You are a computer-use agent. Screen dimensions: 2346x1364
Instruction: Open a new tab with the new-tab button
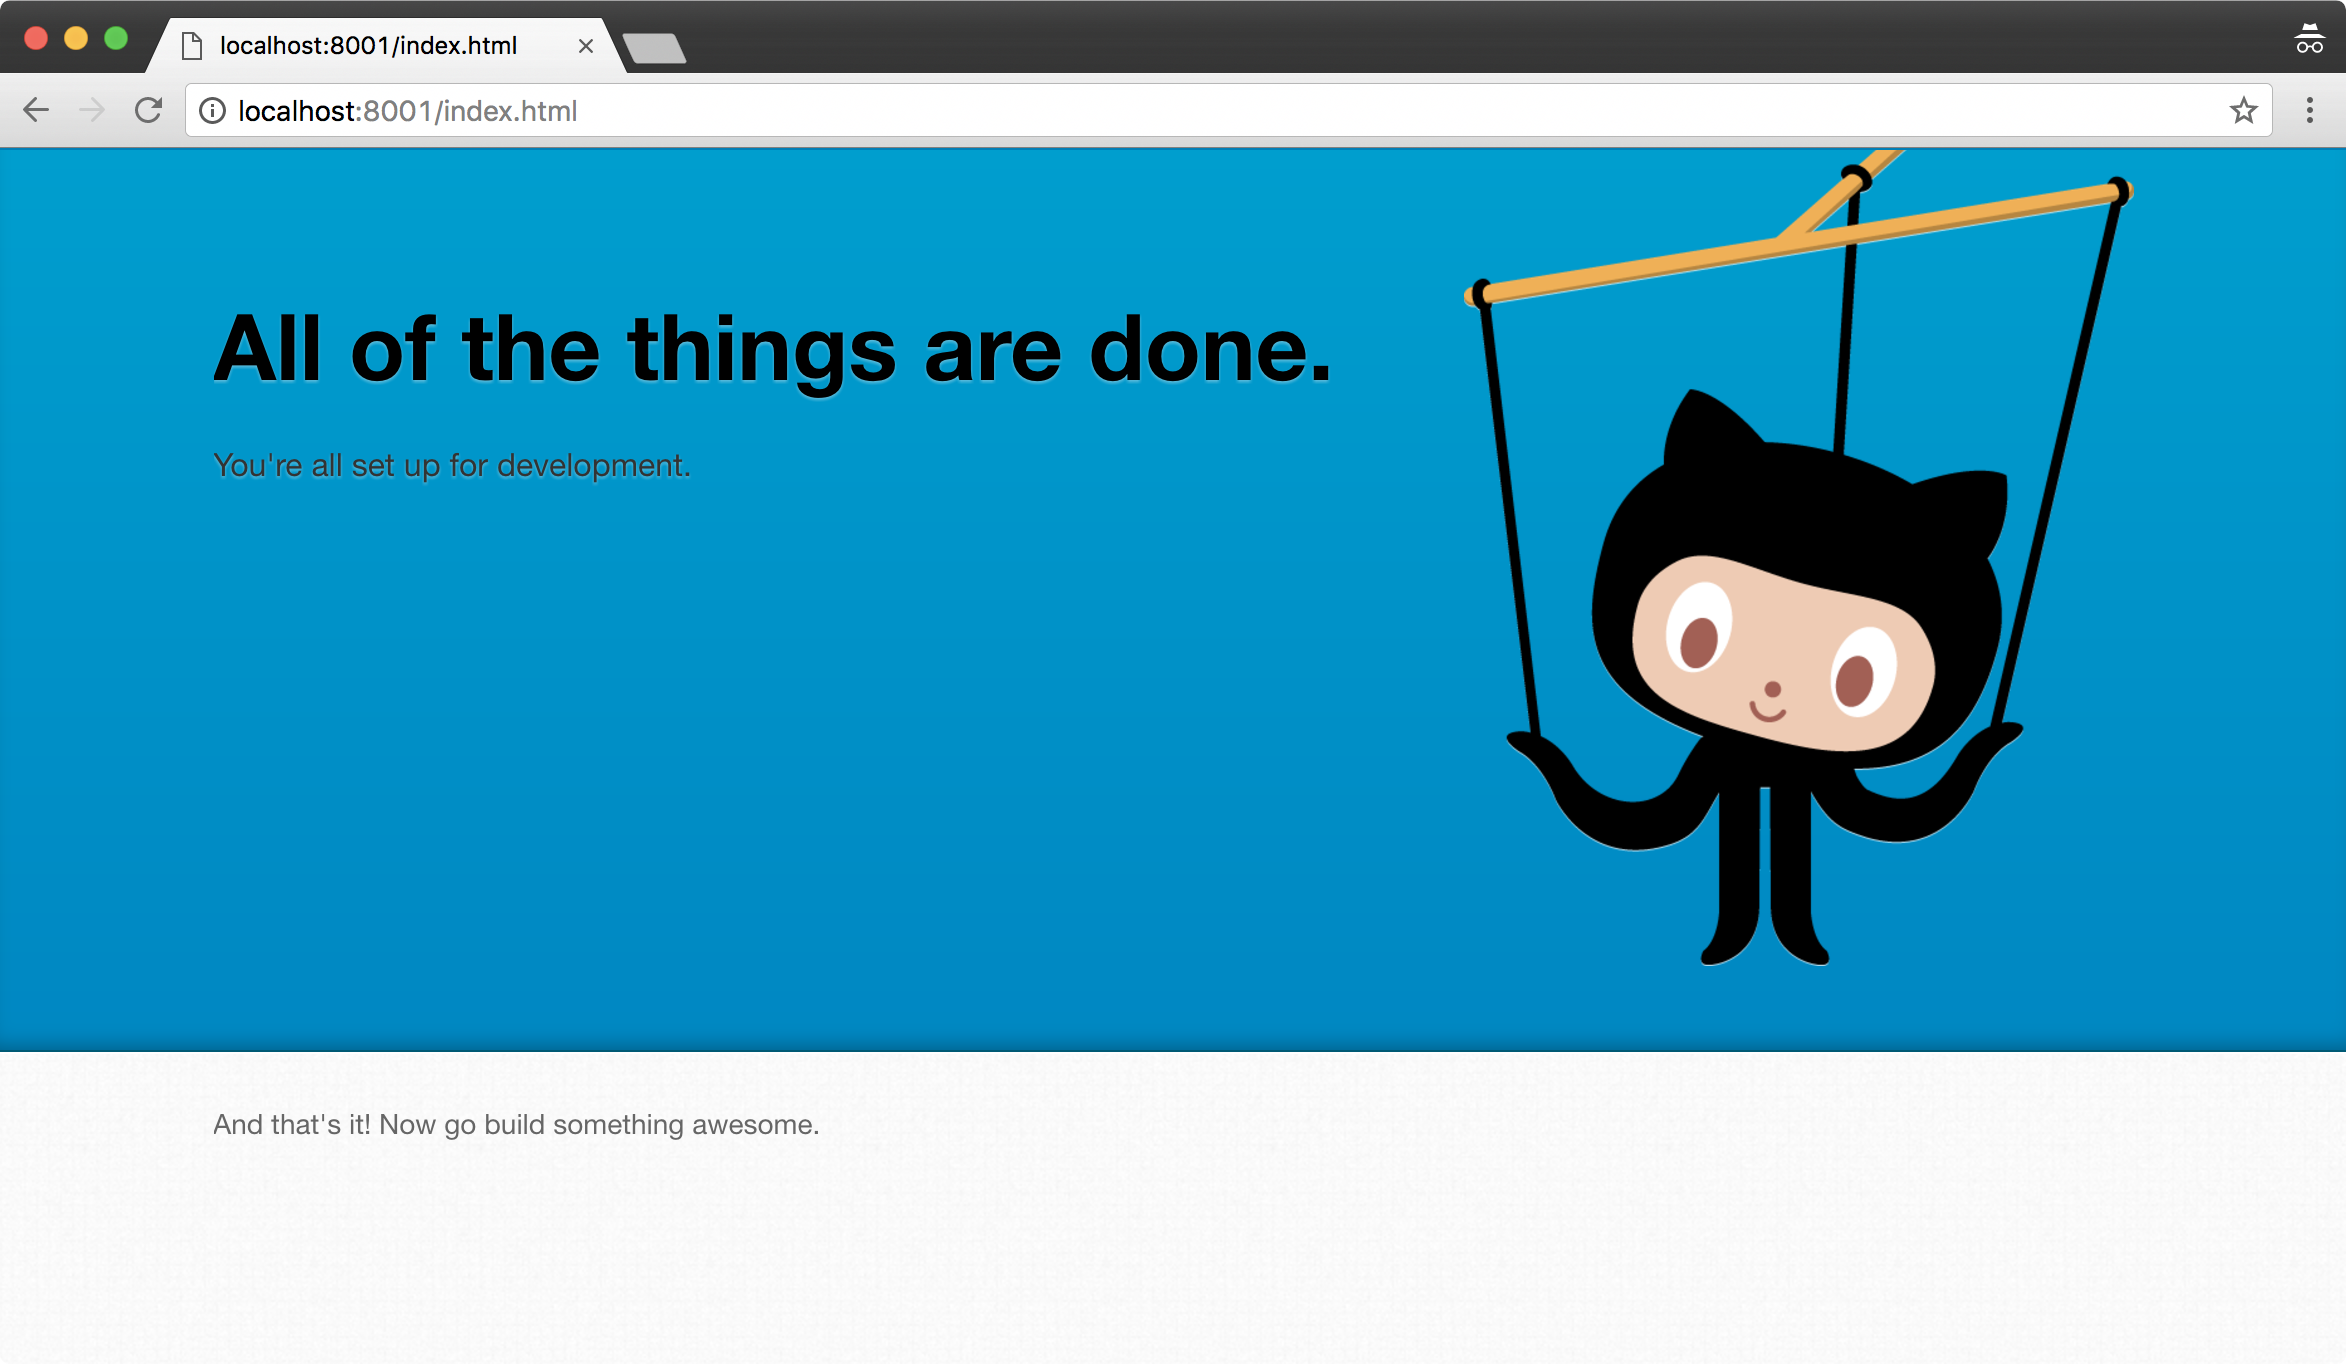pos(654,48)
